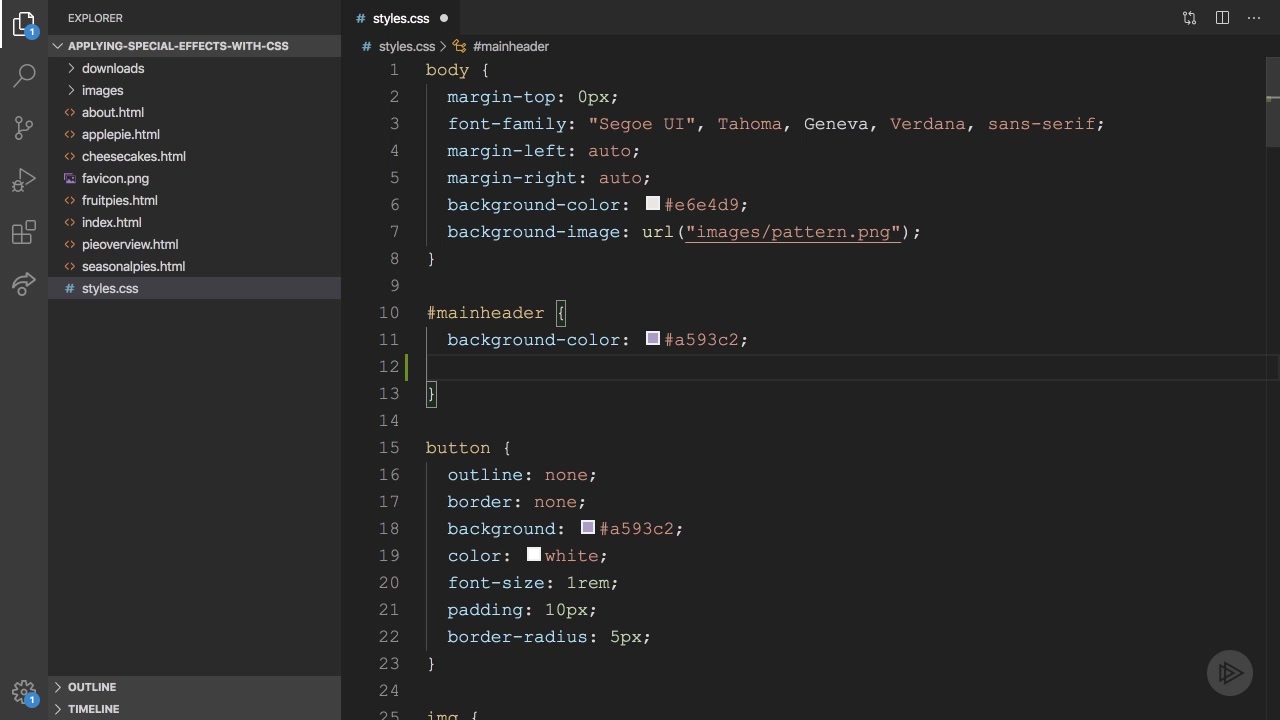Expand the TIMELINE section
The width and height of the screenshot is (1280, 720).
pyautogui.click(x=93, y=709)
